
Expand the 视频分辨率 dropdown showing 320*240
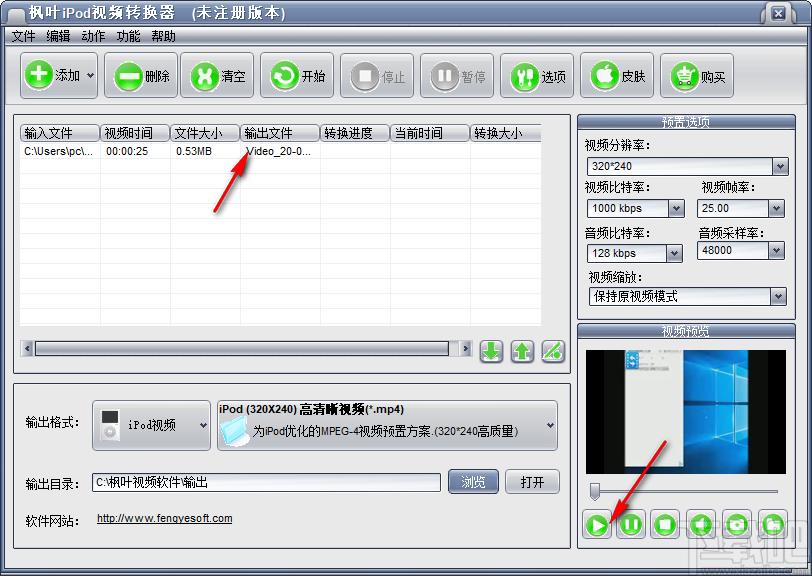780,166
